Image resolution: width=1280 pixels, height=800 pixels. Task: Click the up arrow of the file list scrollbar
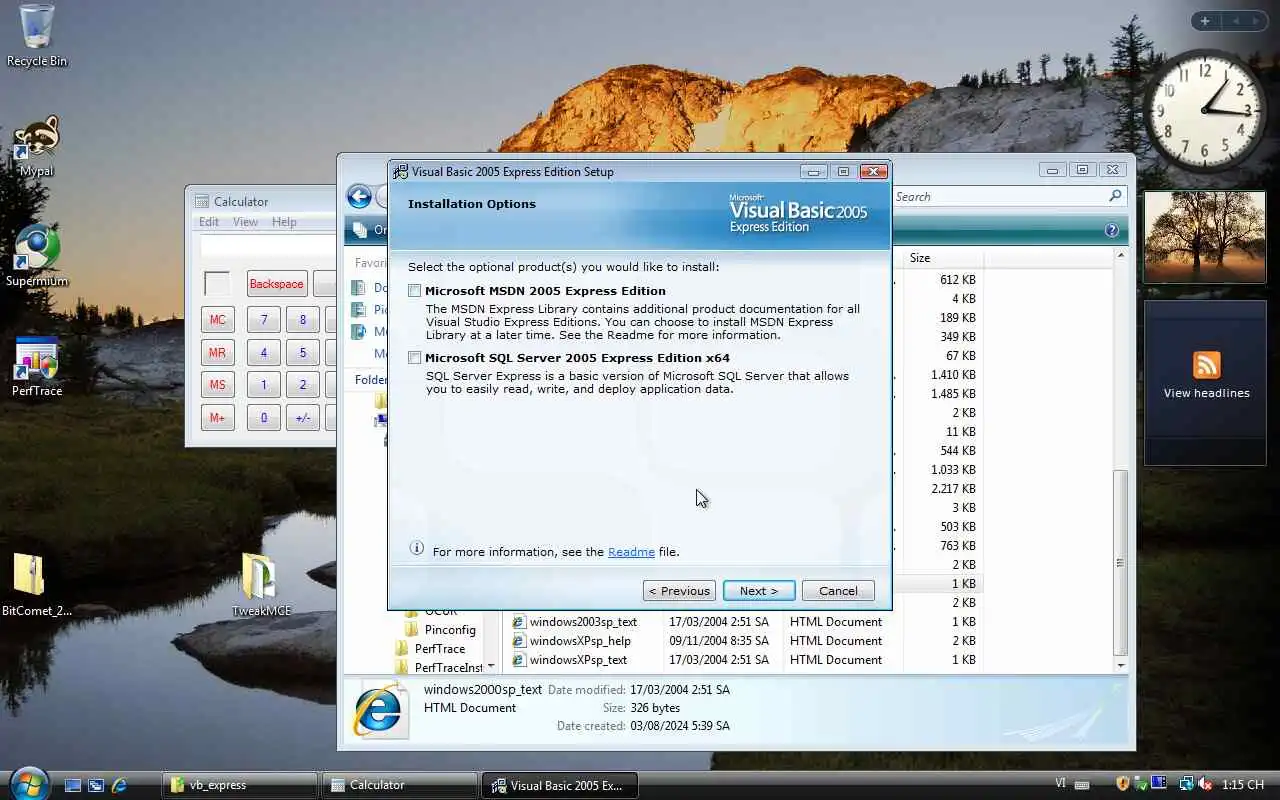(x=1120, y=256)
